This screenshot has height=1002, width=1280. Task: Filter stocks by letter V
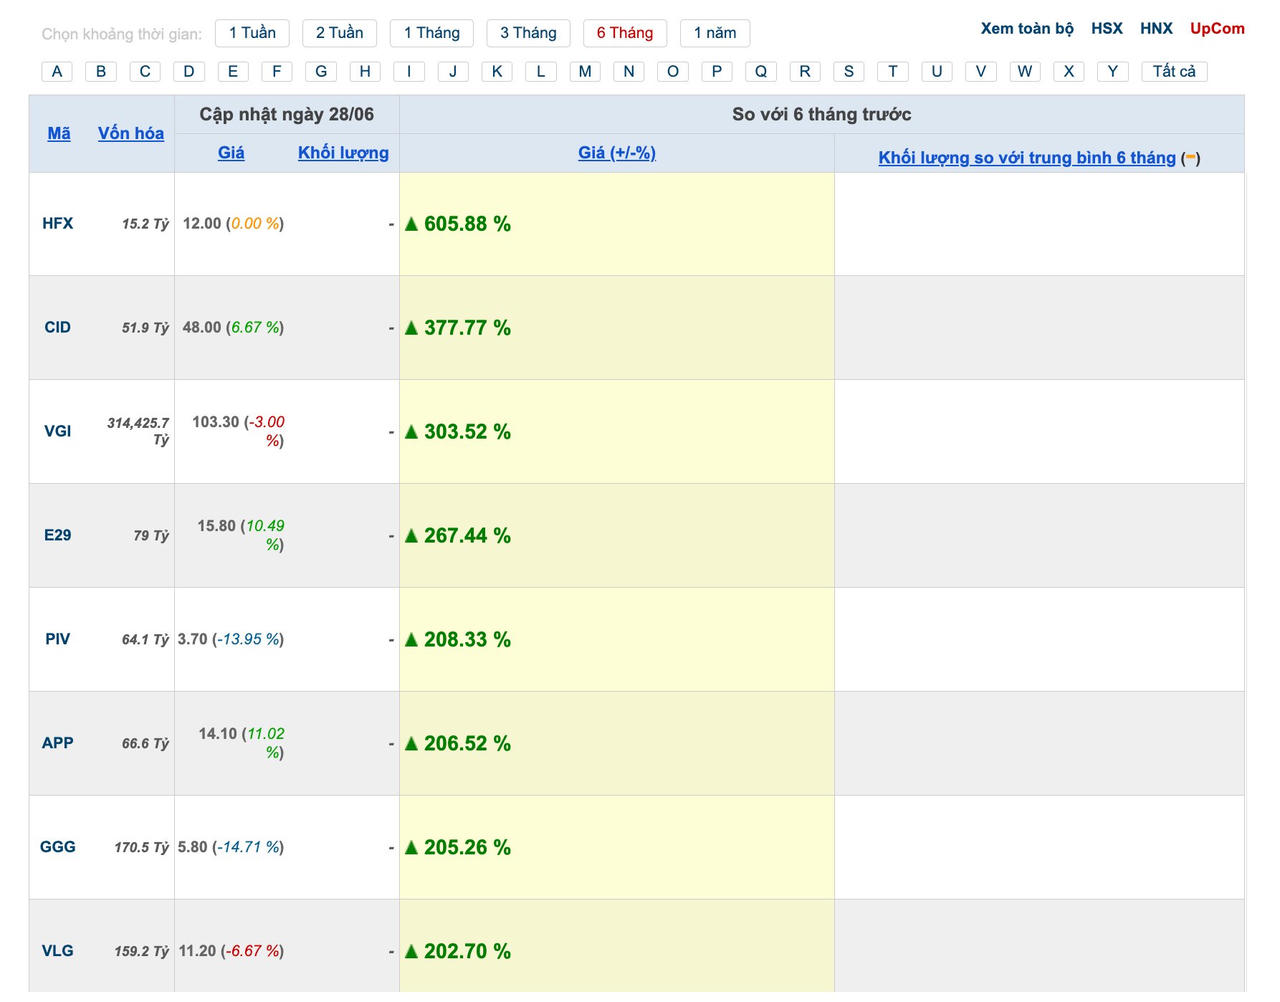coord(981,71)
